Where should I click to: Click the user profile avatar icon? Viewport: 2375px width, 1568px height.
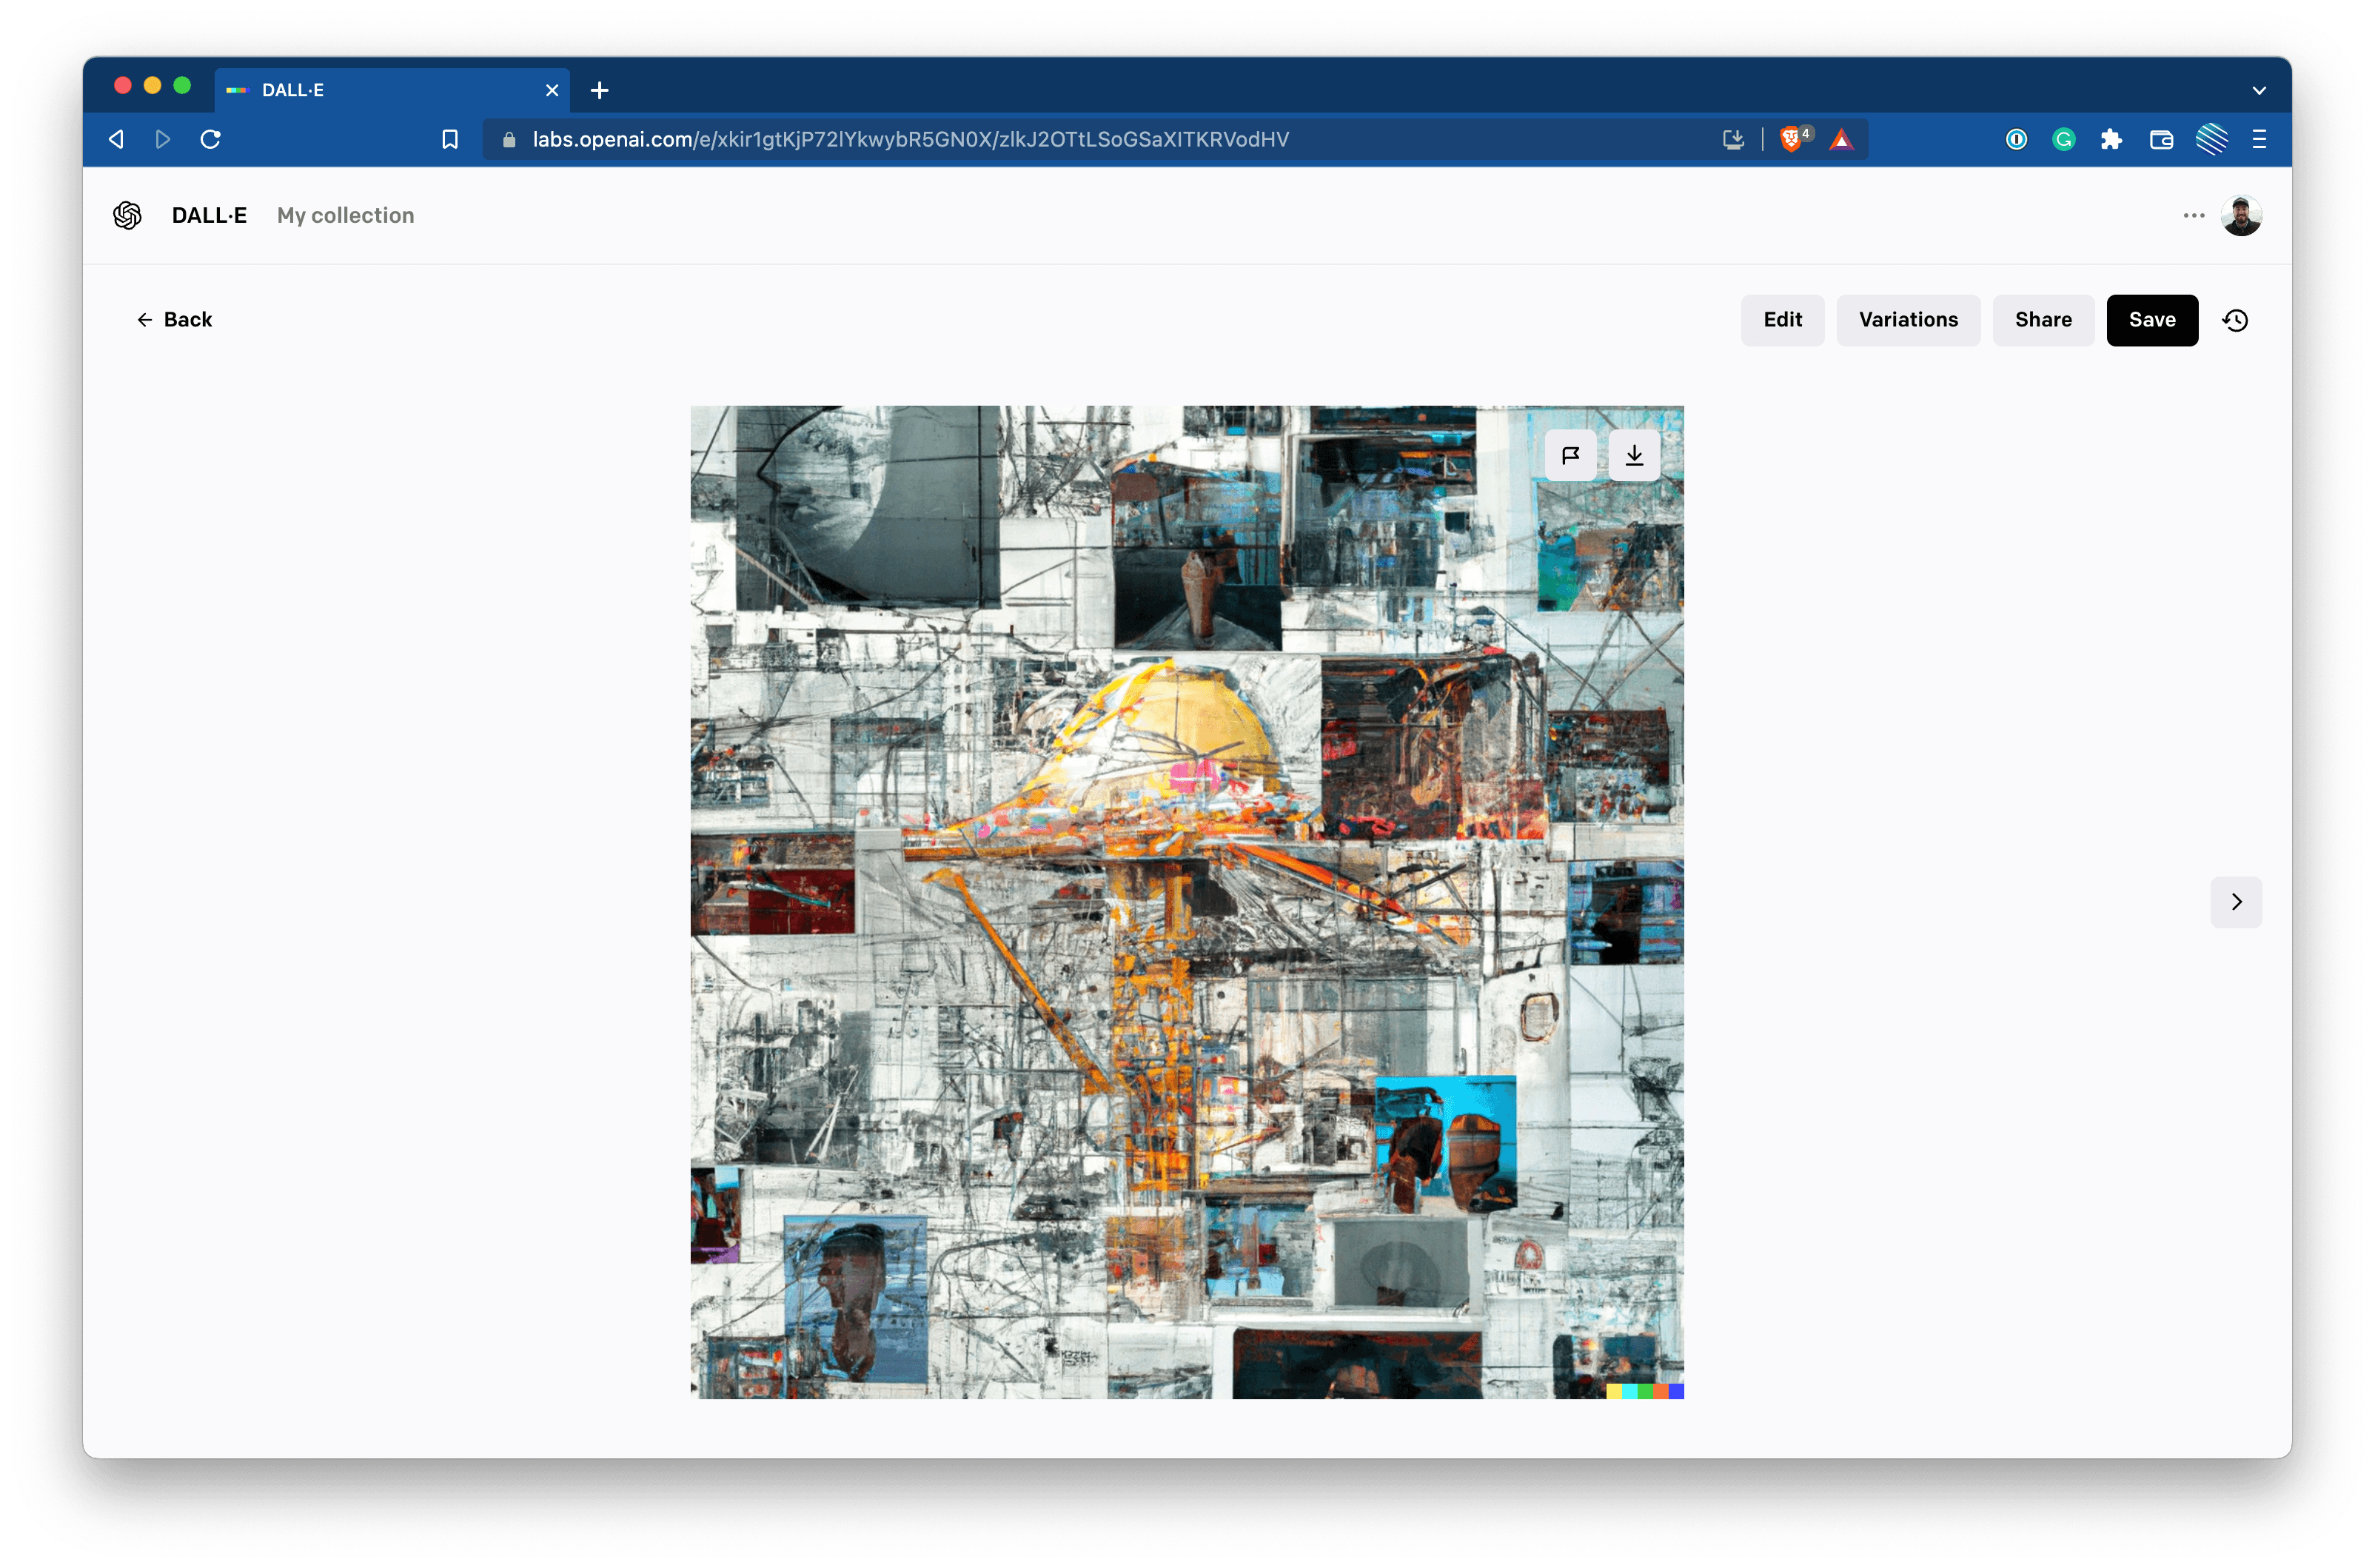click(x=2242, y=213)
